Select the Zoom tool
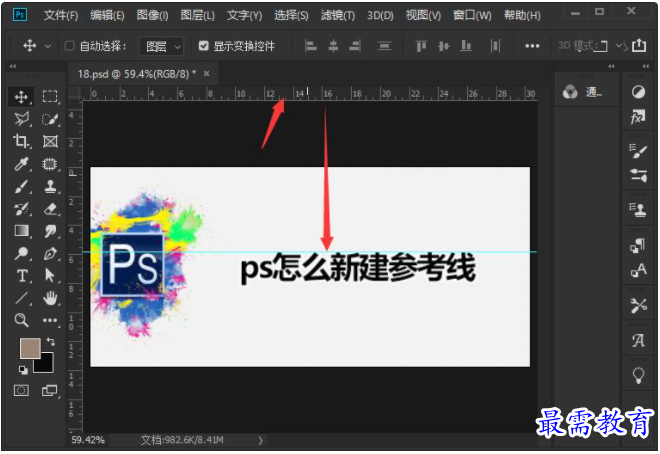Image resolution: width=660 pixels, height=454 pixels. click(21, 321)
